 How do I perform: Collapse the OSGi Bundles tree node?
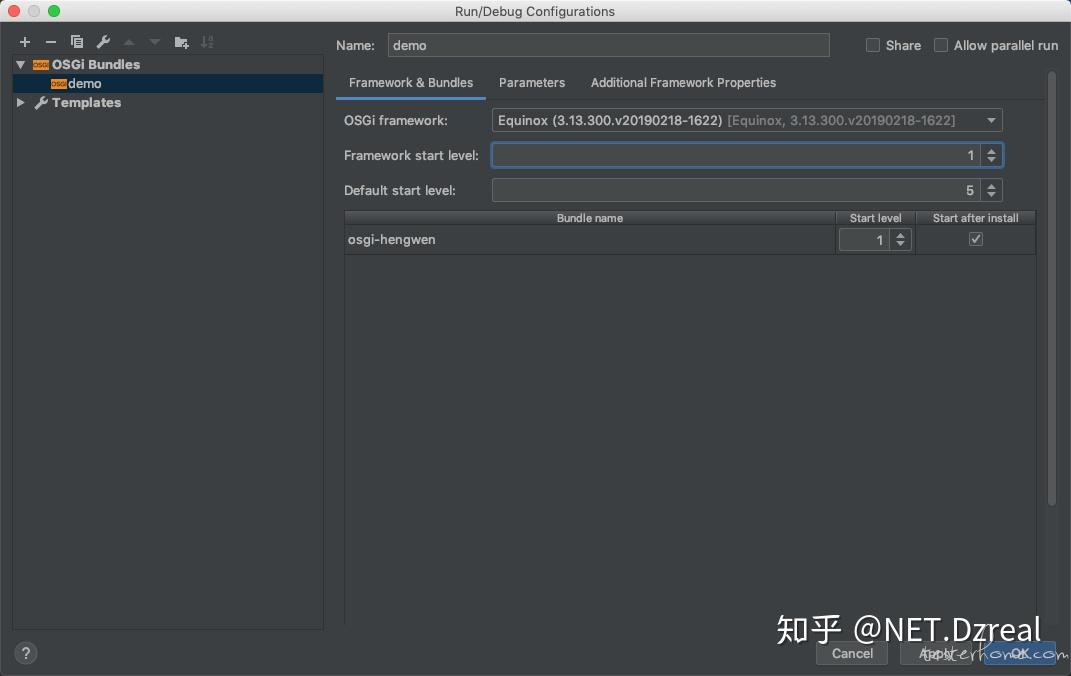click(x=20, y=63)
